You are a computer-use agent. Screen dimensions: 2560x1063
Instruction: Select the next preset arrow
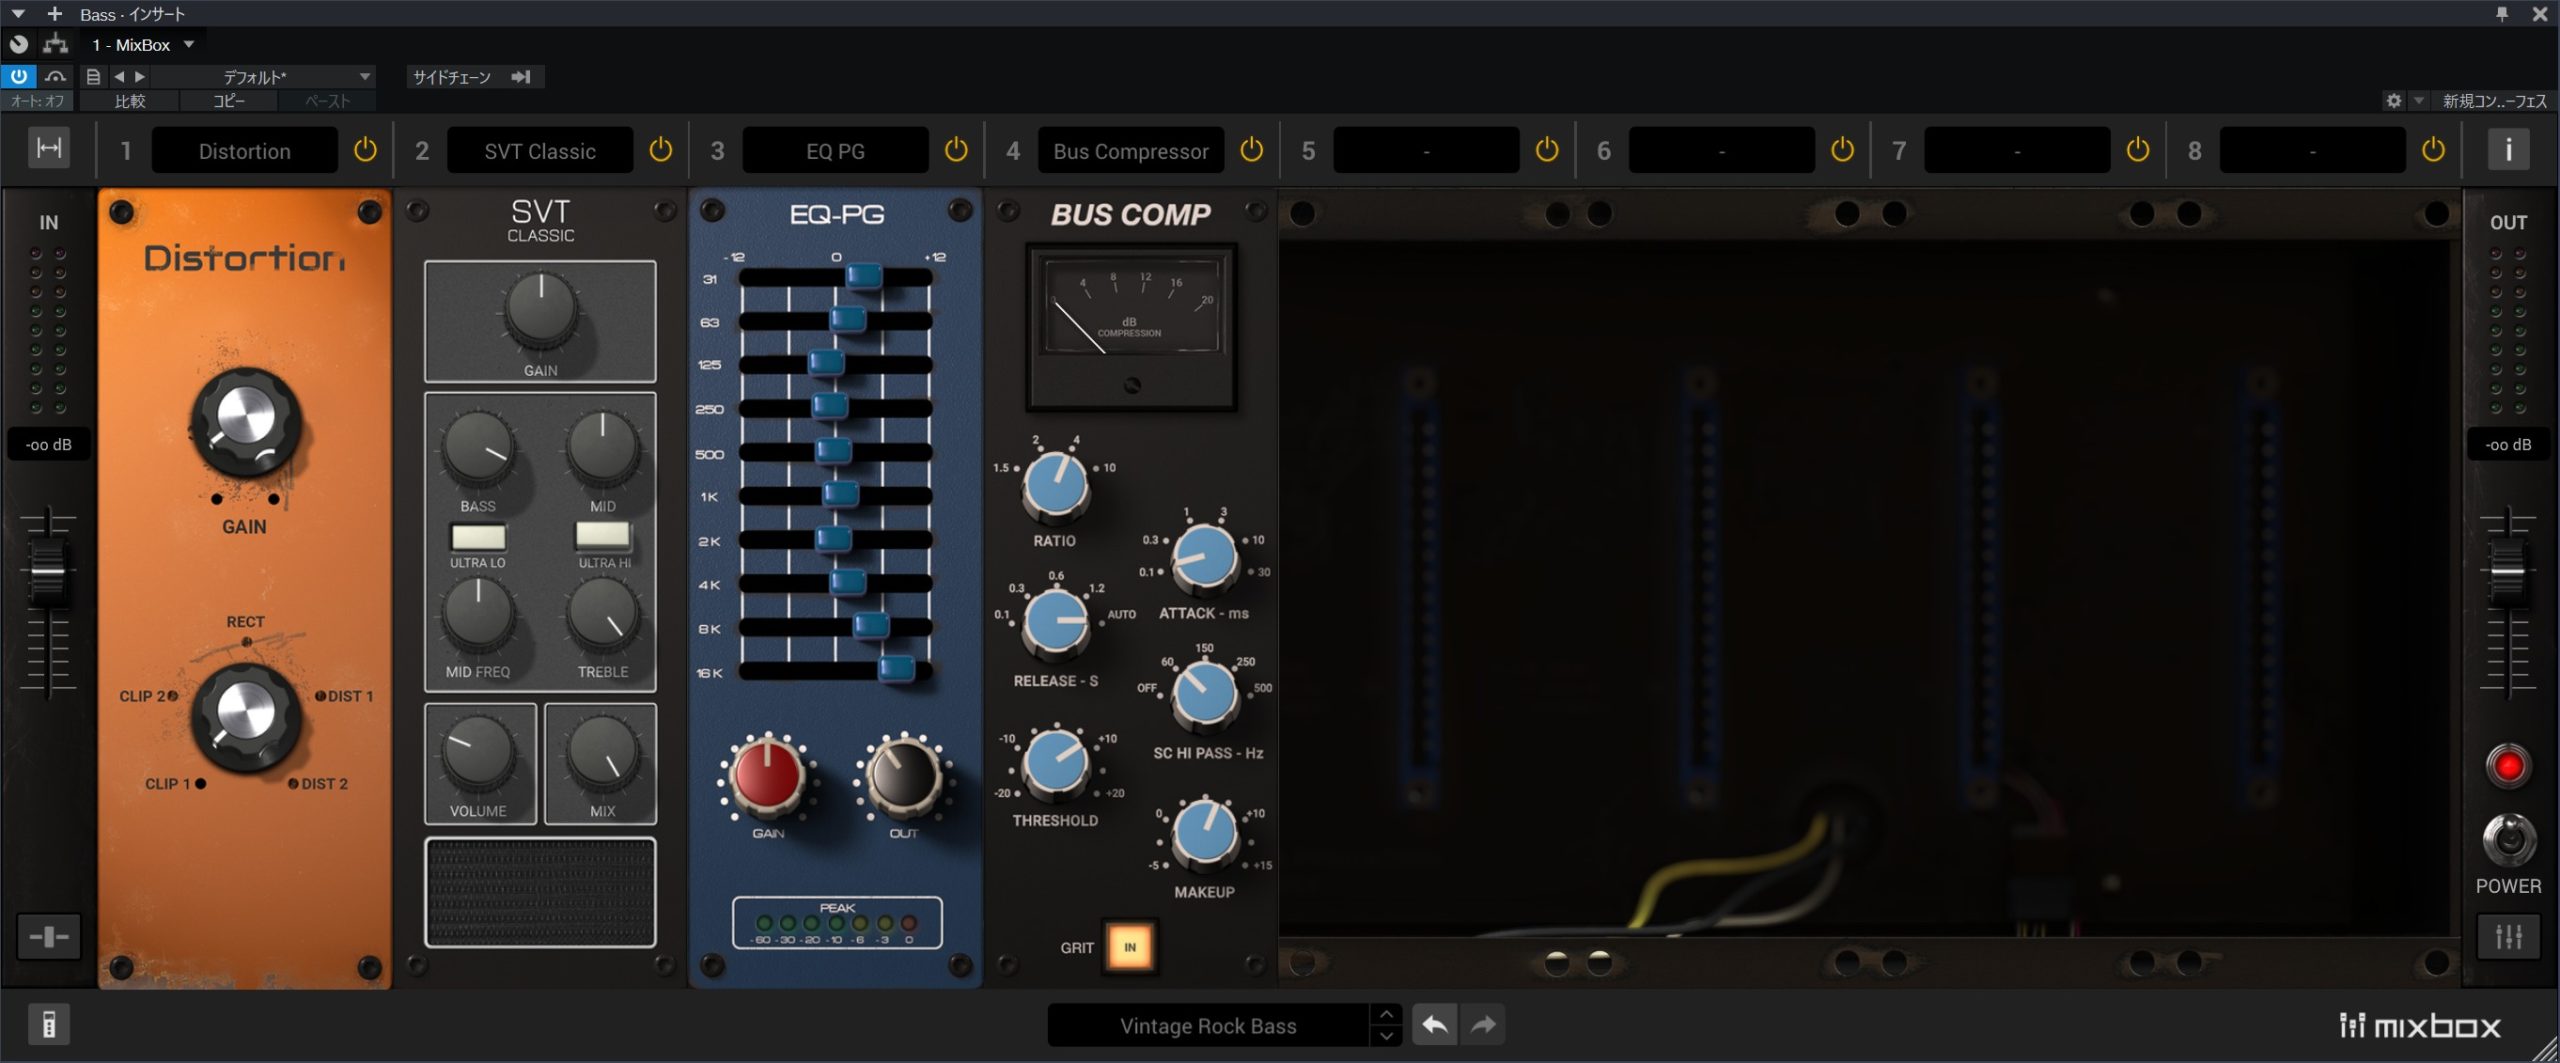click(x=140, y=77)
